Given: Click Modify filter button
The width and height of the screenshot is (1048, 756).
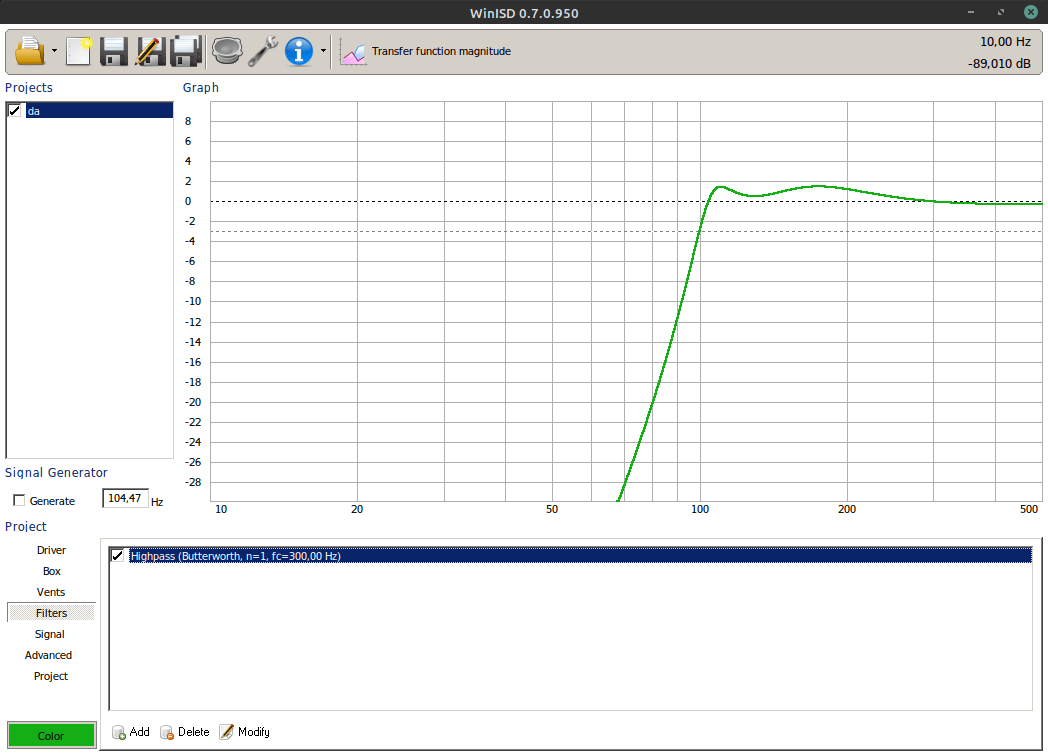Looking at the screenshot, I should pyautogui.click(x=245, y=733).
